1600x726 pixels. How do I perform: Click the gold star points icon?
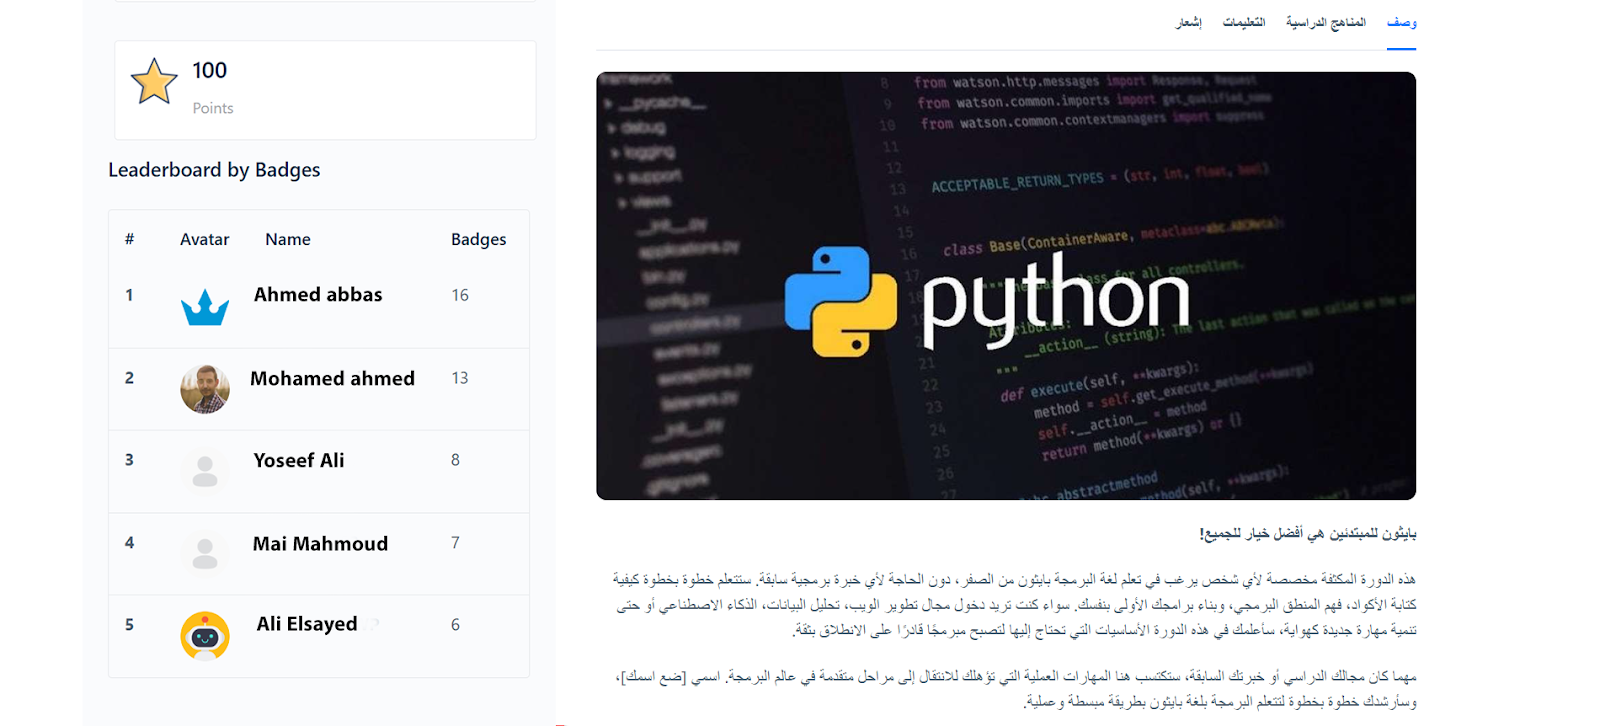click(x=154, y=81)
